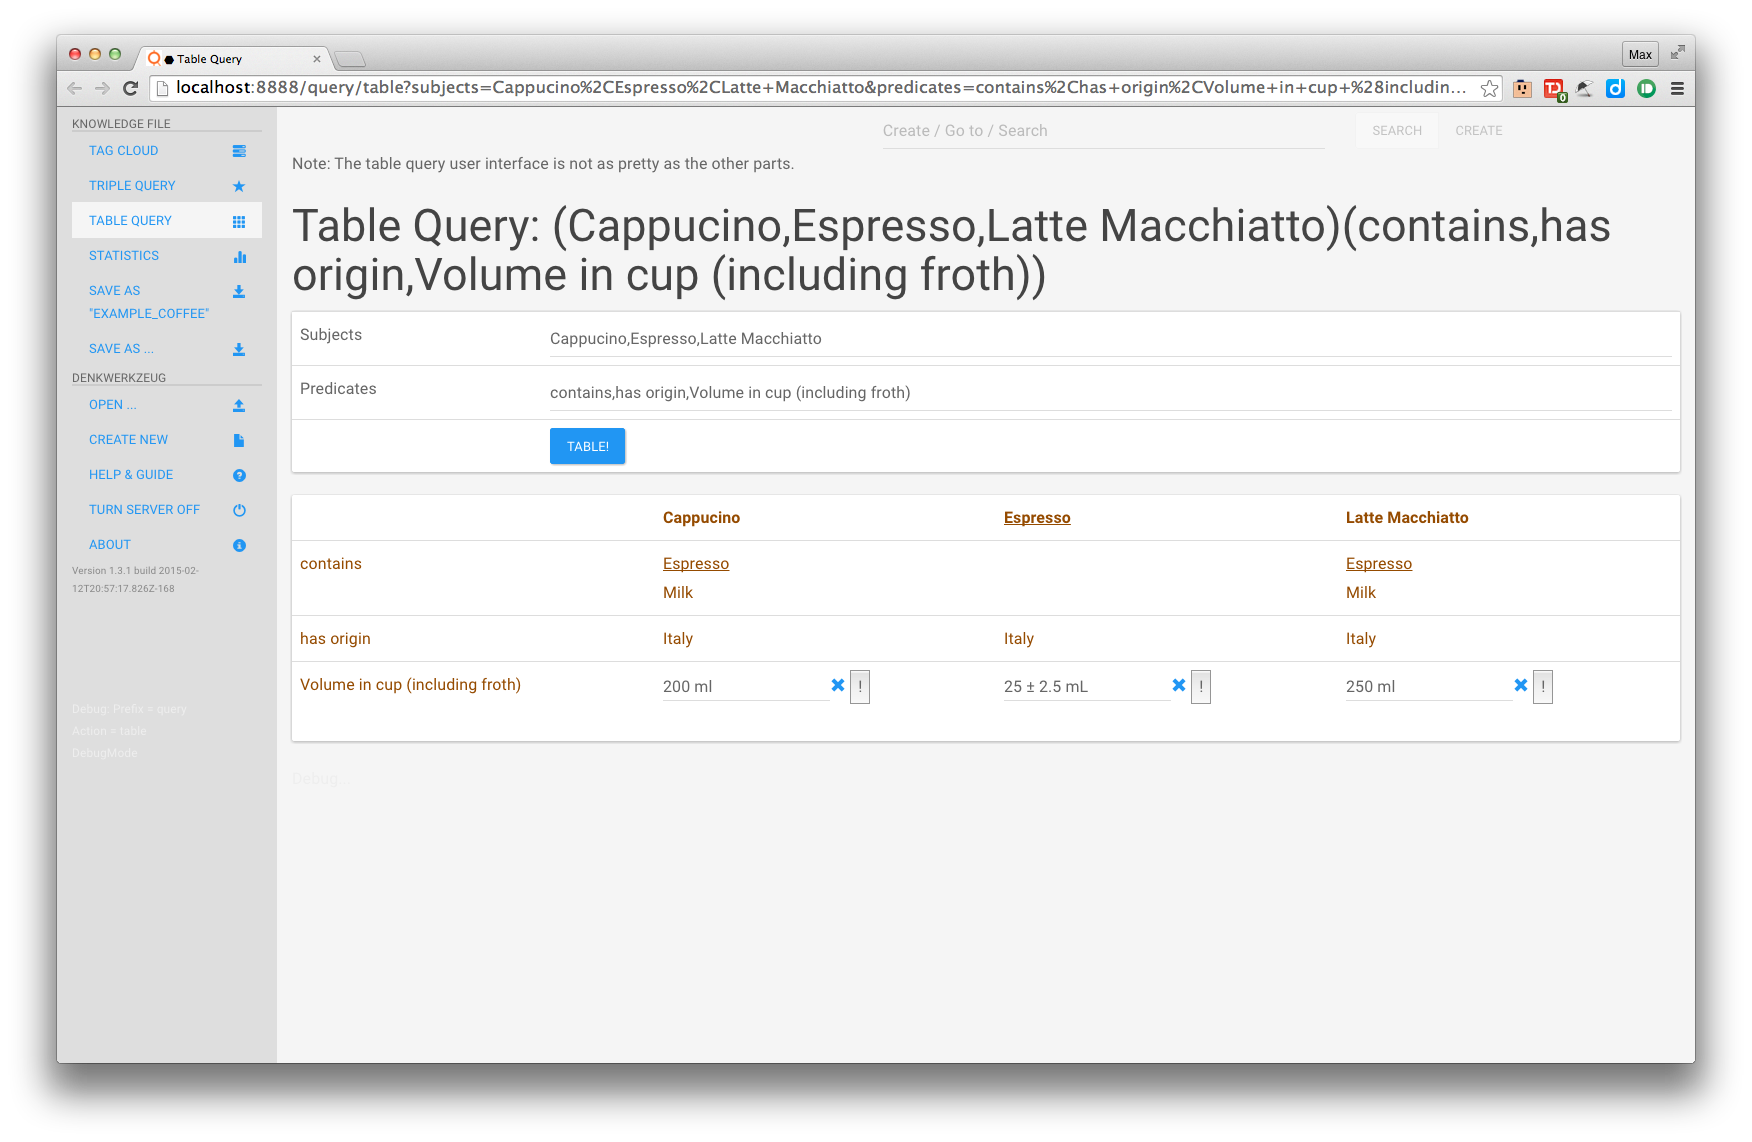Click the Turn Server Off power icon
1752x1142 pixels.
click(x=239, y=510)
